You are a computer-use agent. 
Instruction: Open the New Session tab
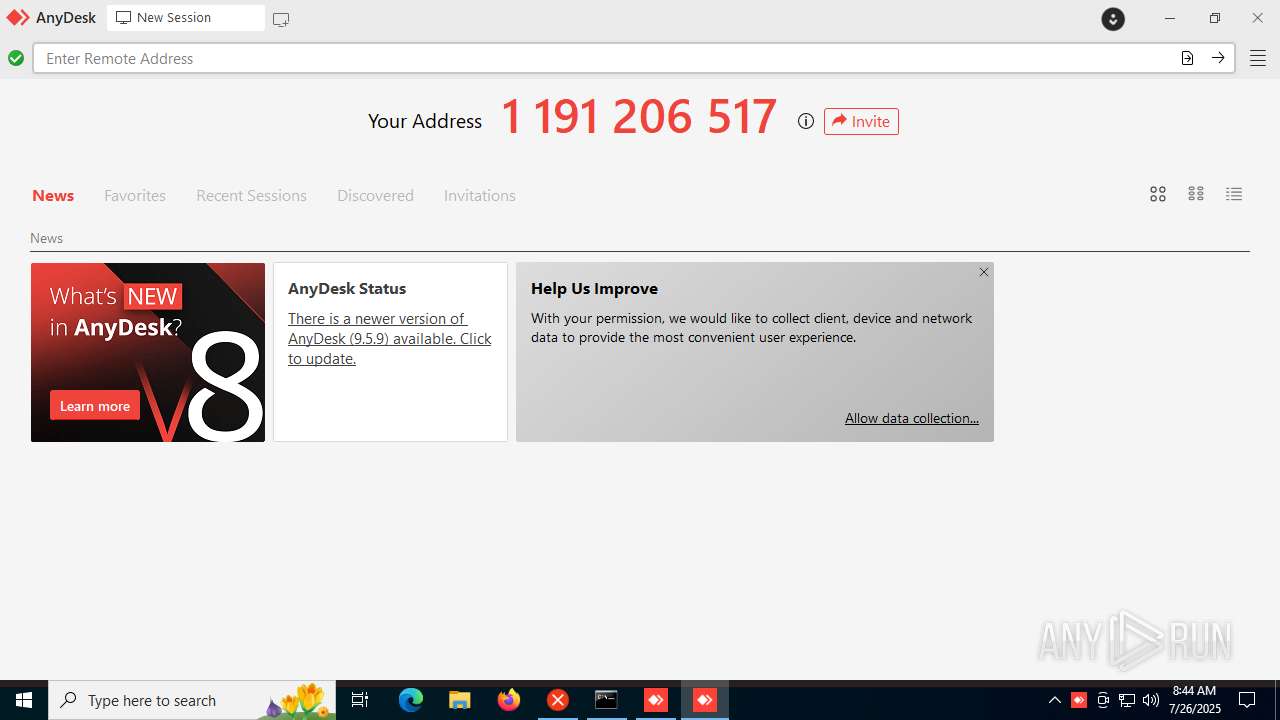pos(186,18)
